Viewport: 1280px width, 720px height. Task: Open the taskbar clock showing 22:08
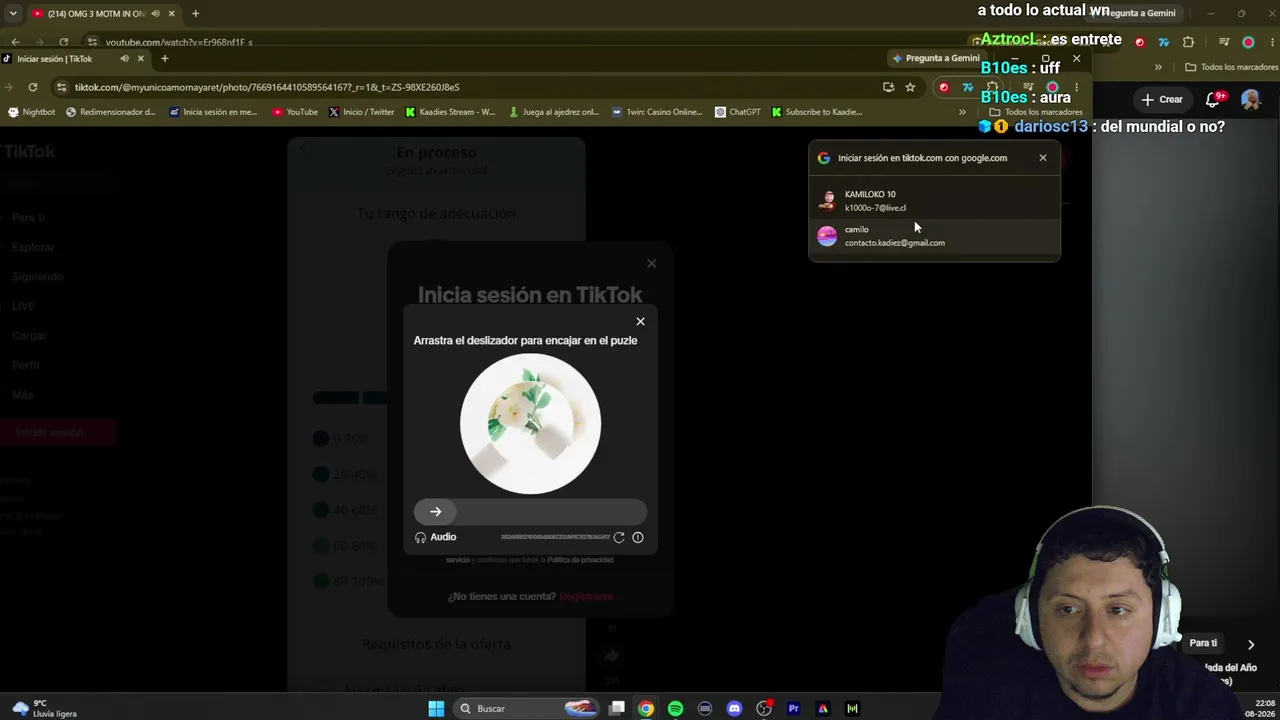pyautogui.click(x=1259, y=709)
